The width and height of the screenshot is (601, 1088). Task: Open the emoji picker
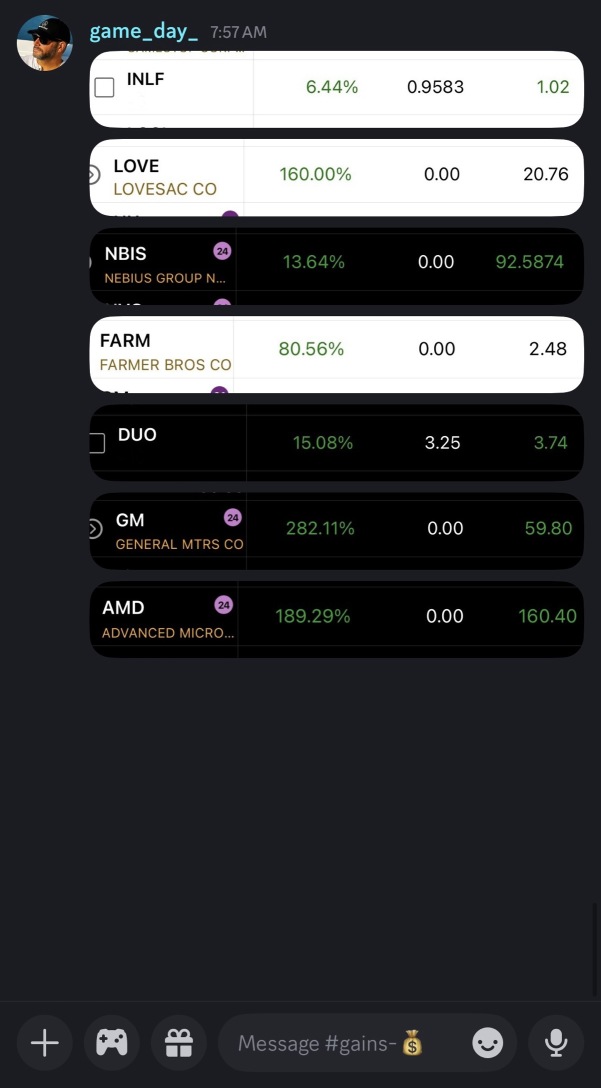point(487,1043)
